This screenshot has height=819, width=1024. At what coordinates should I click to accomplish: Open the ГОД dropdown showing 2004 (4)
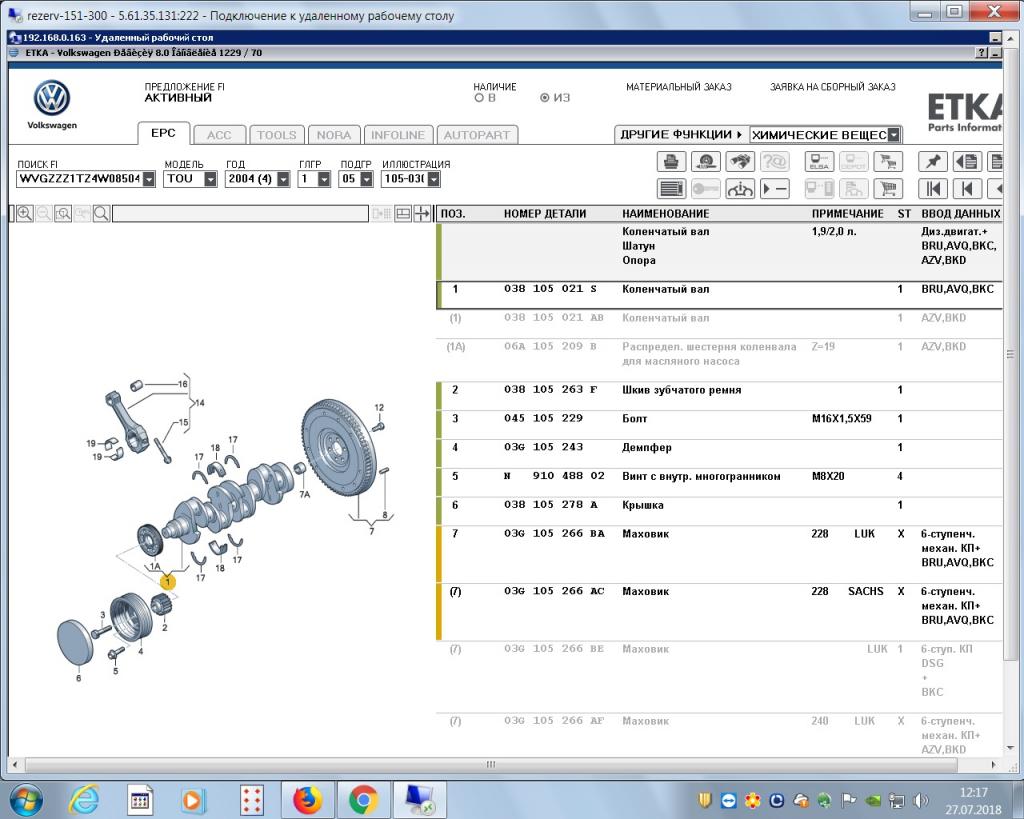[283, 179]
